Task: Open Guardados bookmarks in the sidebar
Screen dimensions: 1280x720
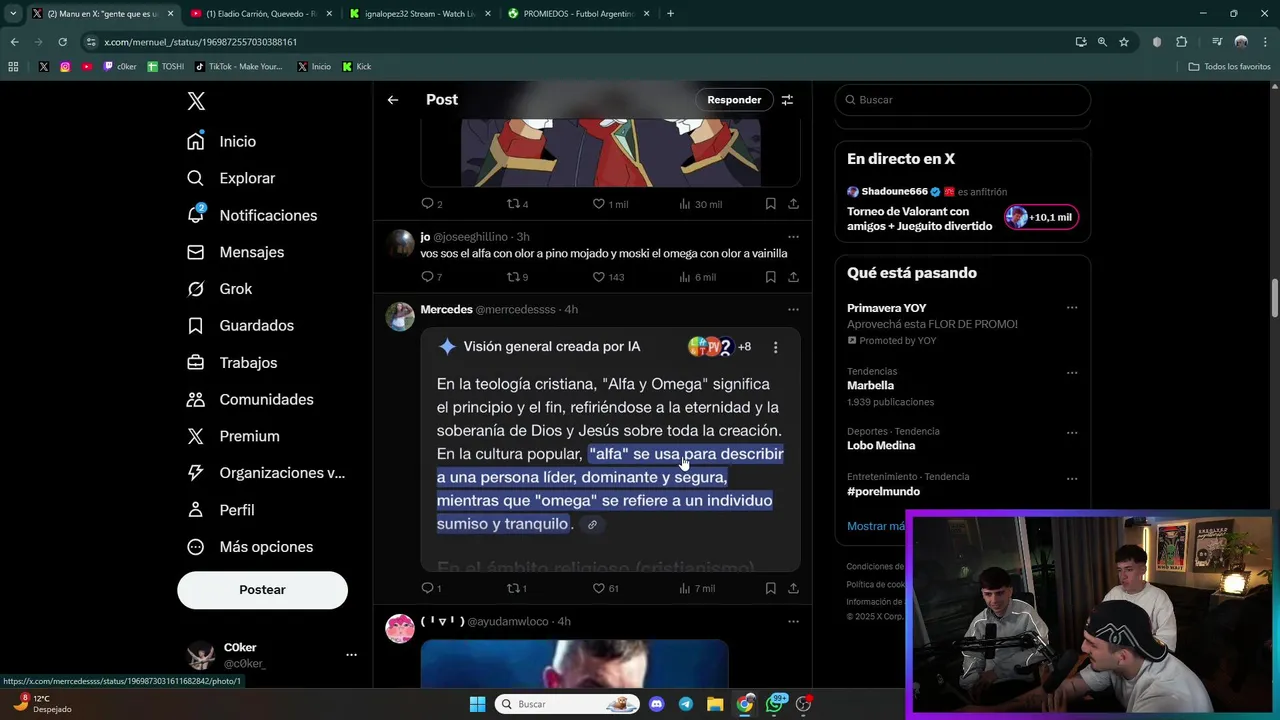Action: coord(240,326)
